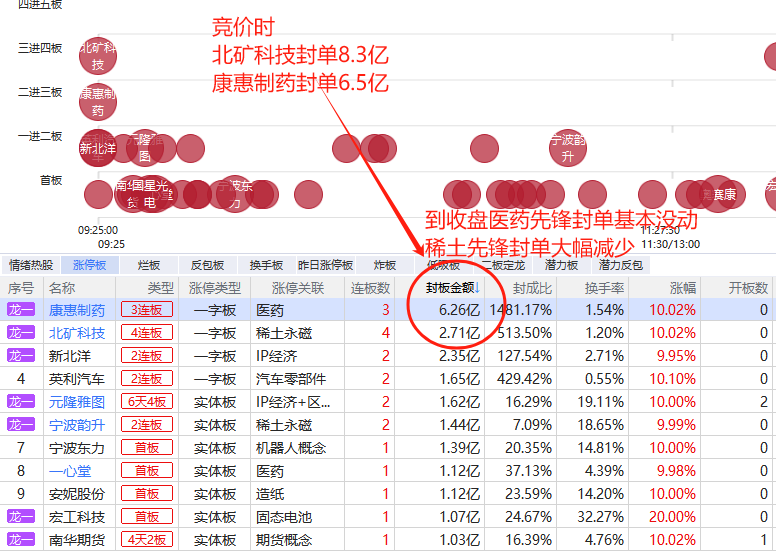Click the 龙一 tag beside 元隆雅图
The image size is (776, 551).
pyautogui.click(x=21, y=401)
